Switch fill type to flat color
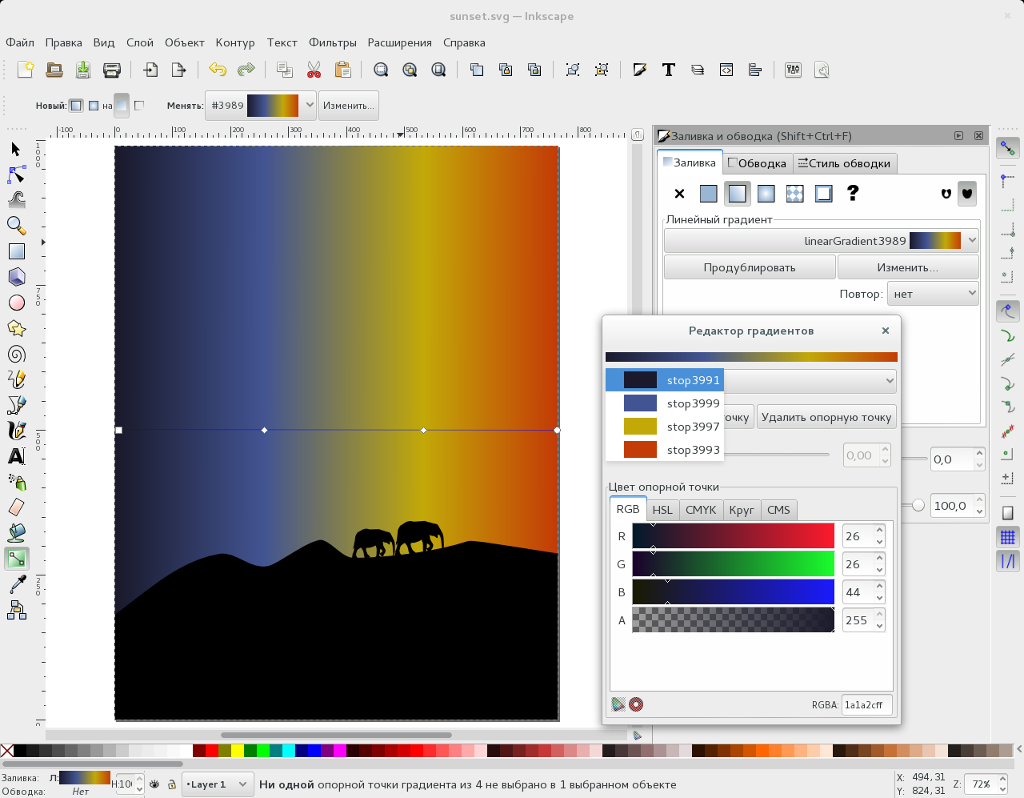This screenshot has width=1024, height=798. point(708,193)
